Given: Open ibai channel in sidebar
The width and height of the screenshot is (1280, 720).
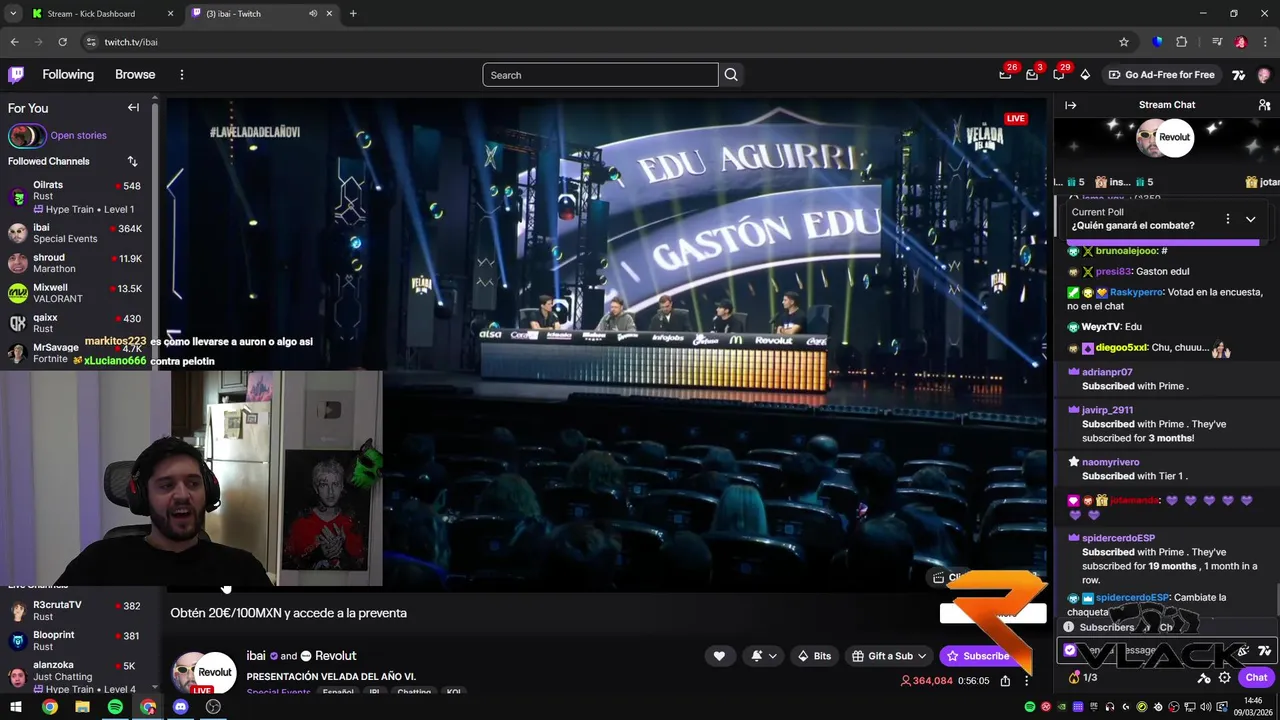Looking at the screenshot, I should (x=75, y=233).
